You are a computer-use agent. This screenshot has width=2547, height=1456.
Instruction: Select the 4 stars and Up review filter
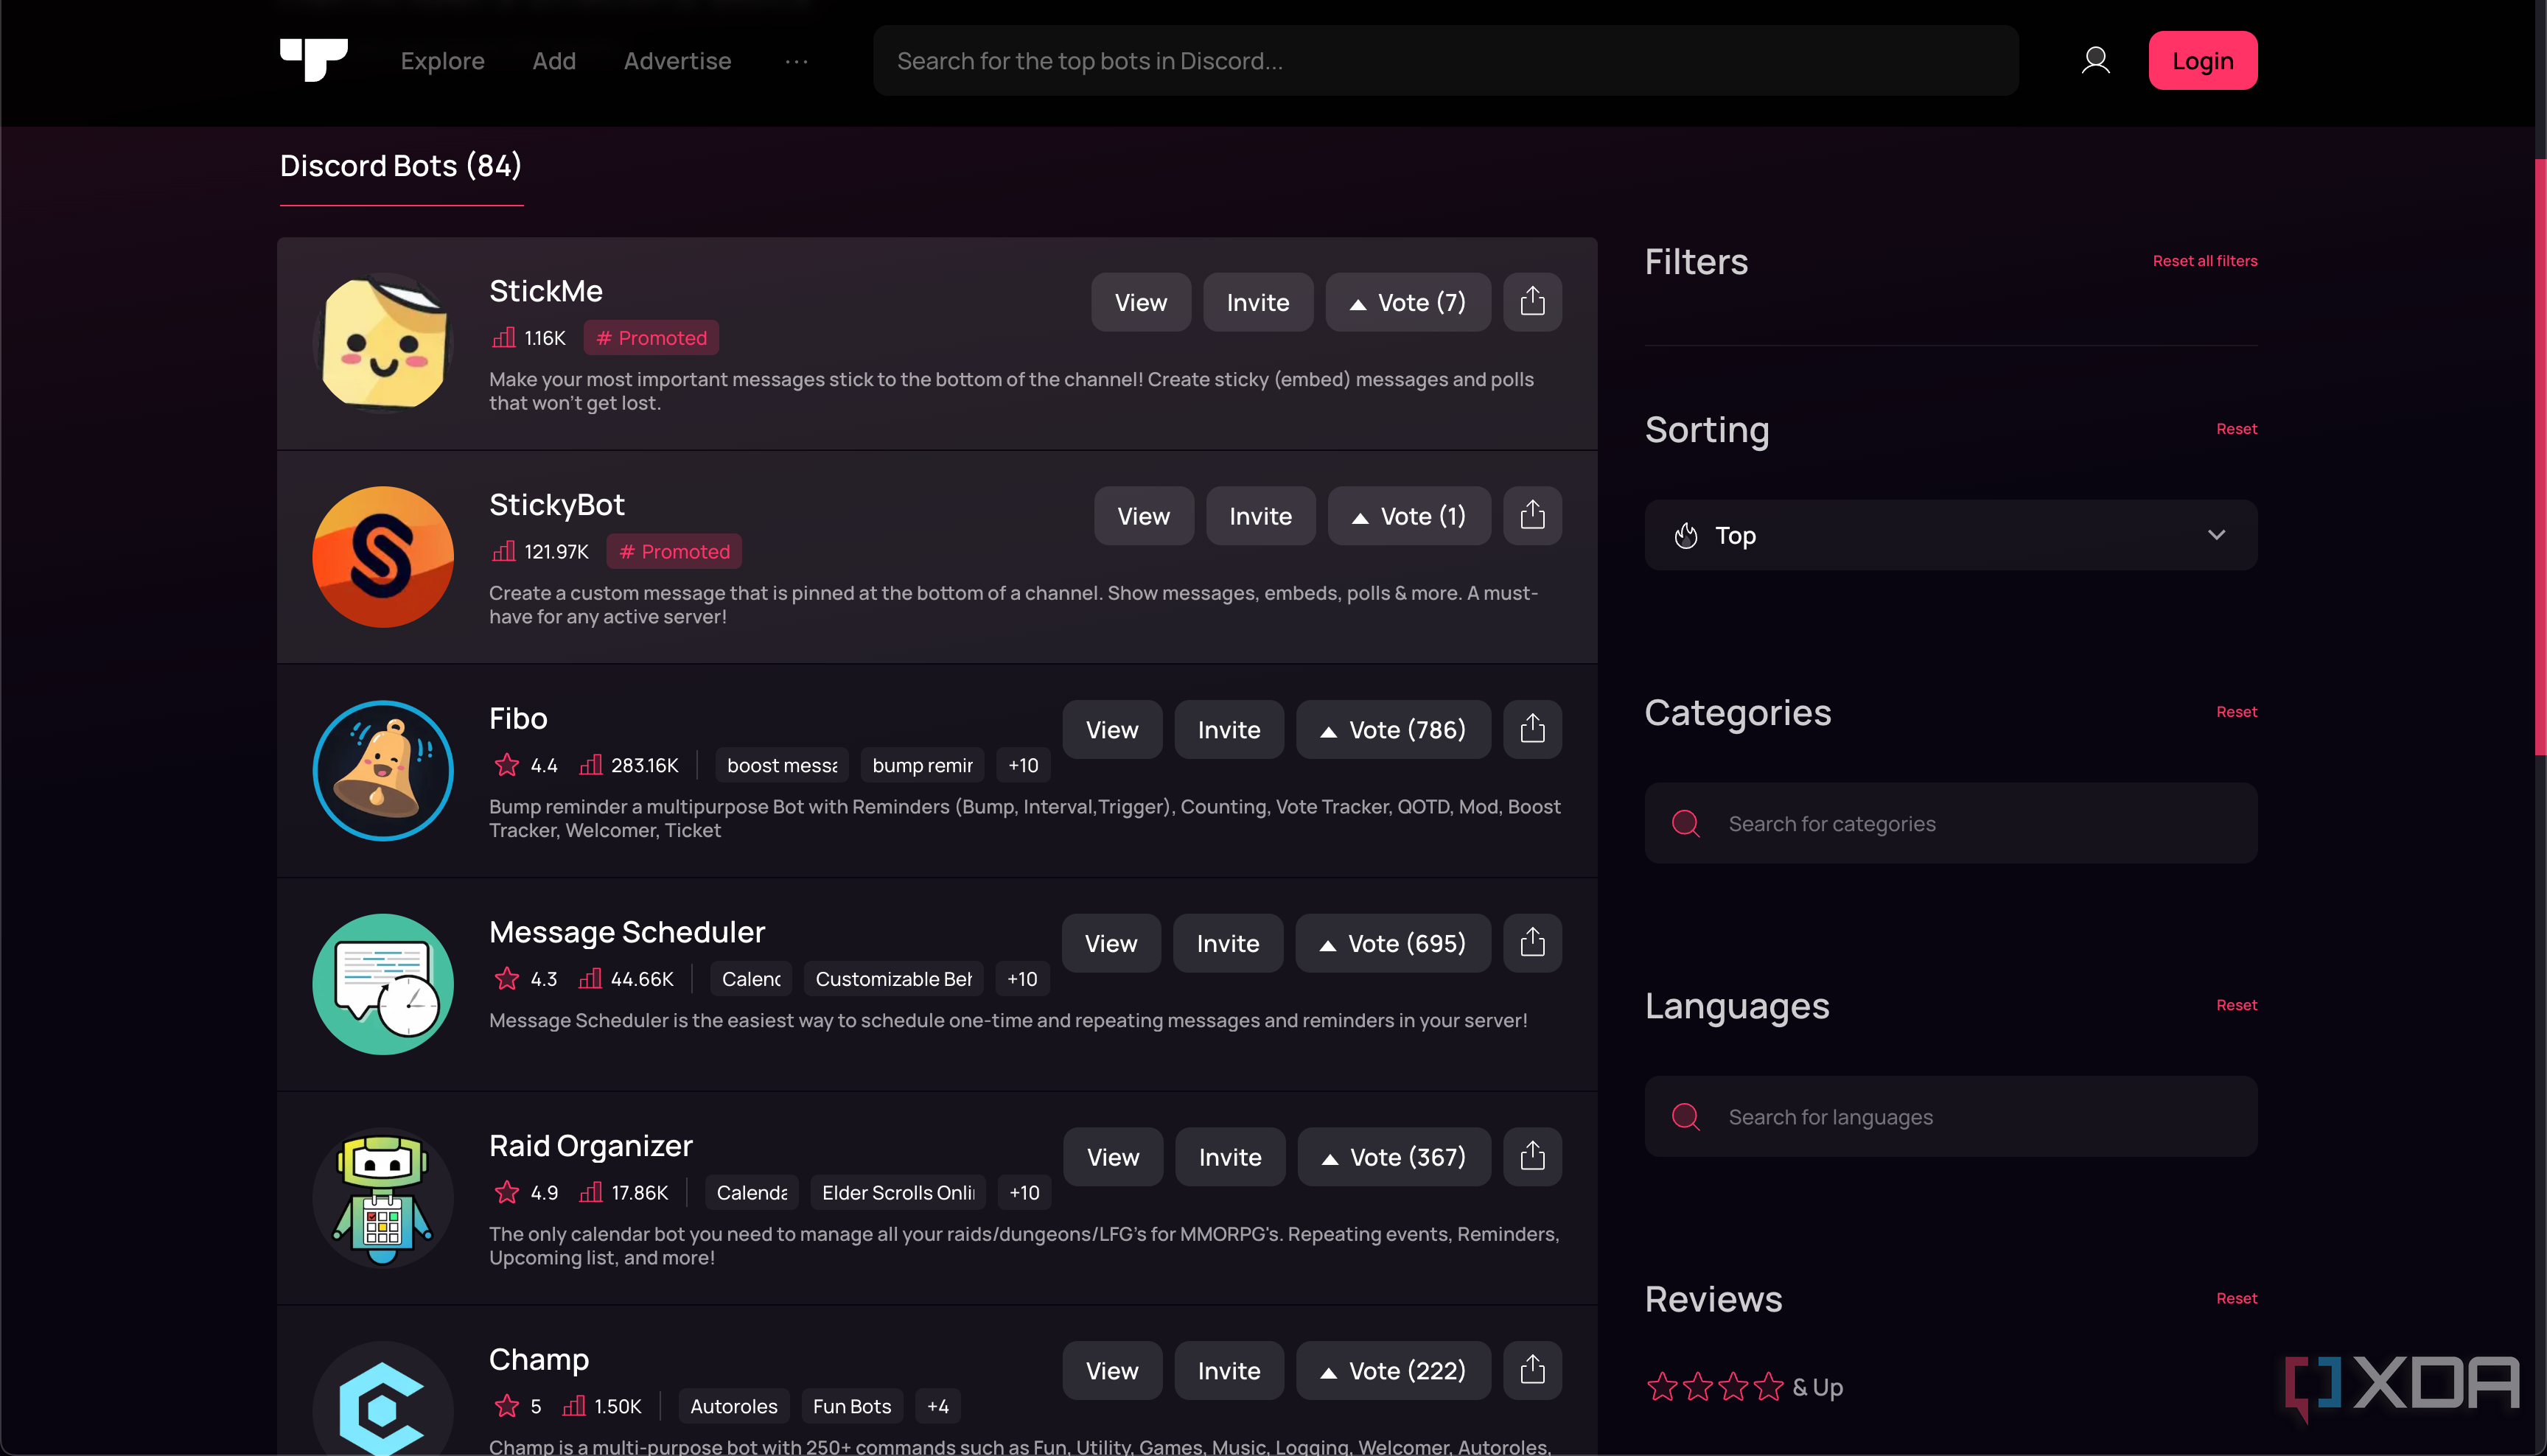pyautogui.click(x=1745, y=1387)
